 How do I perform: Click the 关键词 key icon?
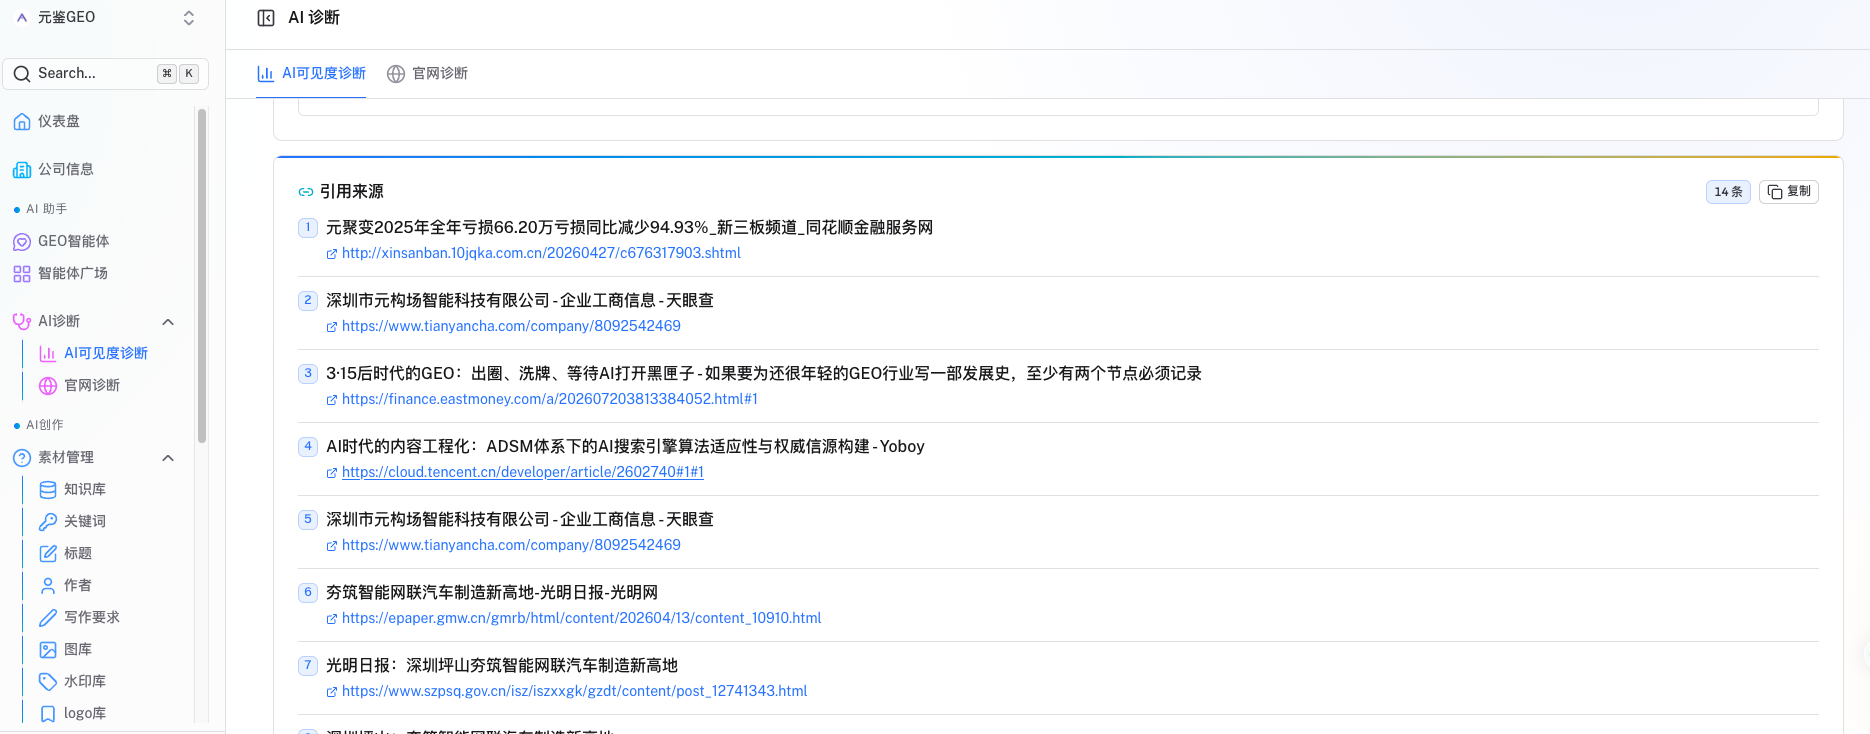click(x=48, y=521)
